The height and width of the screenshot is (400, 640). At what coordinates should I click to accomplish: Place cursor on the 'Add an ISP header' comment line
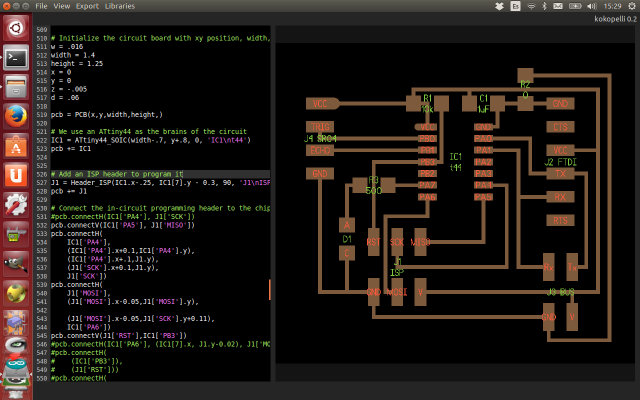(x=117, y=174)
